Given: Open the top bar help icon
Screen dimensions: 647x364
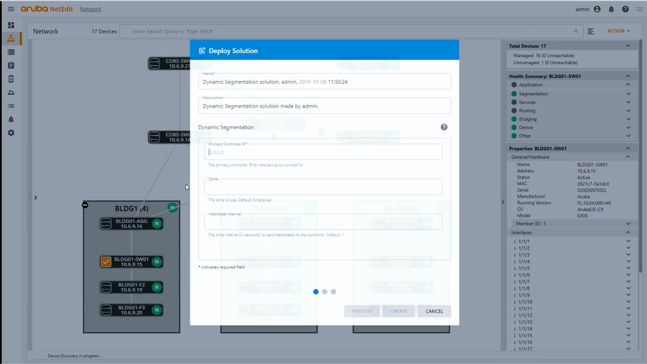Looking at the screenshot, I should pyautogui.click(x=626, y=9).
